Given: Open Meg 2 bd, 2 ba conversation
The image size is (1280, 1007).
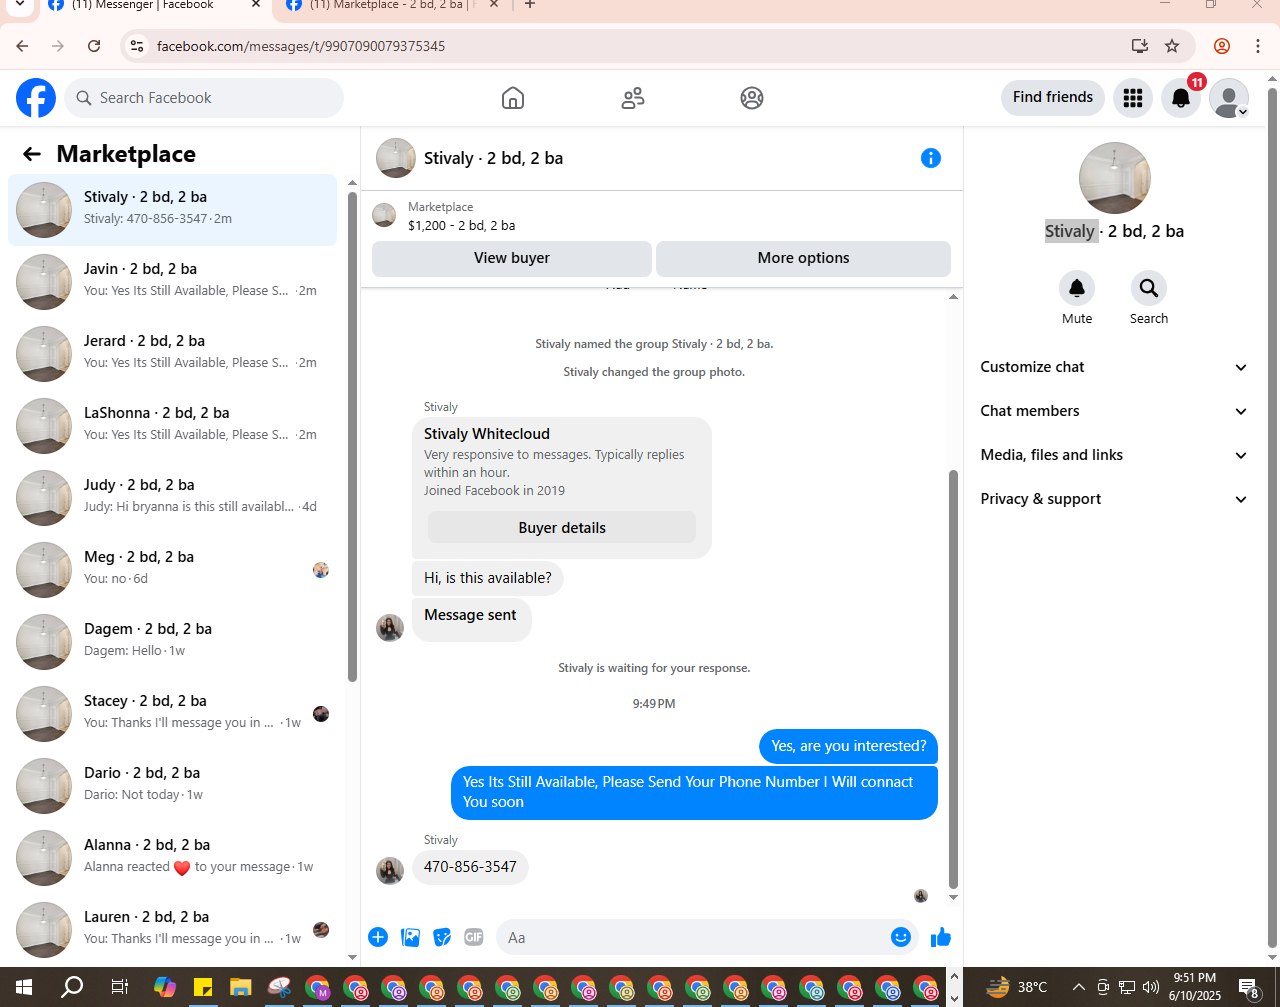Looking at the screenshot, I should pyautogui.click(x=173, y=570).
